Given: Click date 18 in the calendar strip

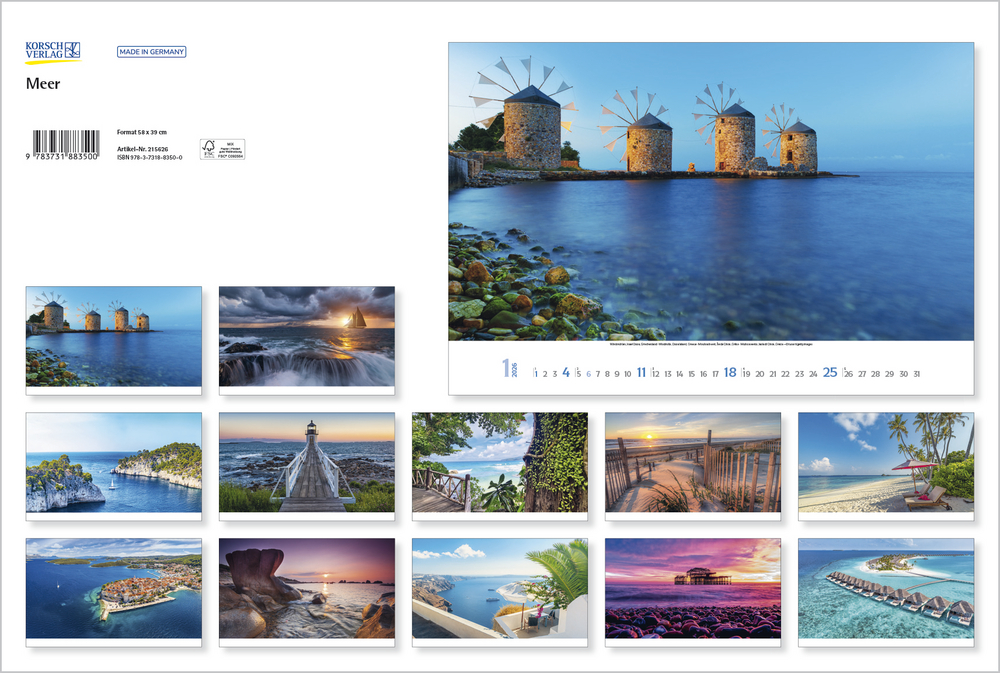Looking at the screenshot, I should (730, 373).
